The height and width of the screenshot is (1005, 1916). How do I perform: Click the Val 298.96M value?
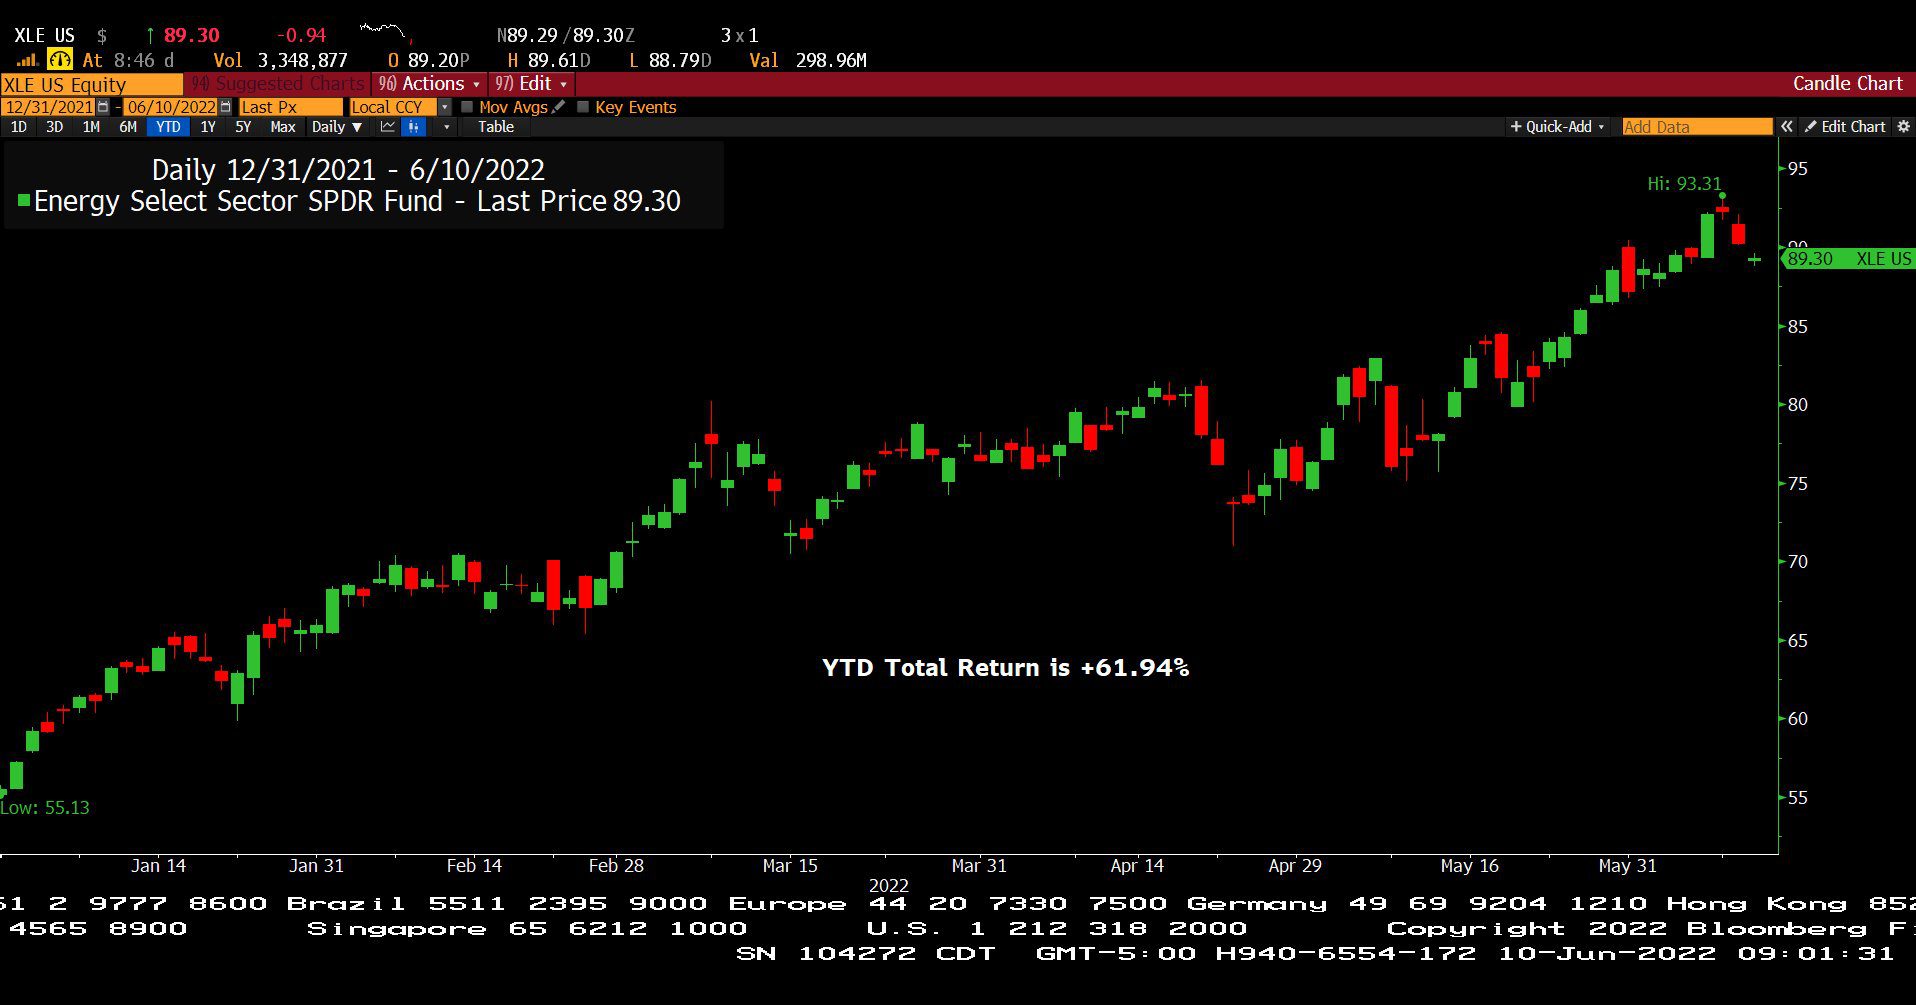pos(808,61)
